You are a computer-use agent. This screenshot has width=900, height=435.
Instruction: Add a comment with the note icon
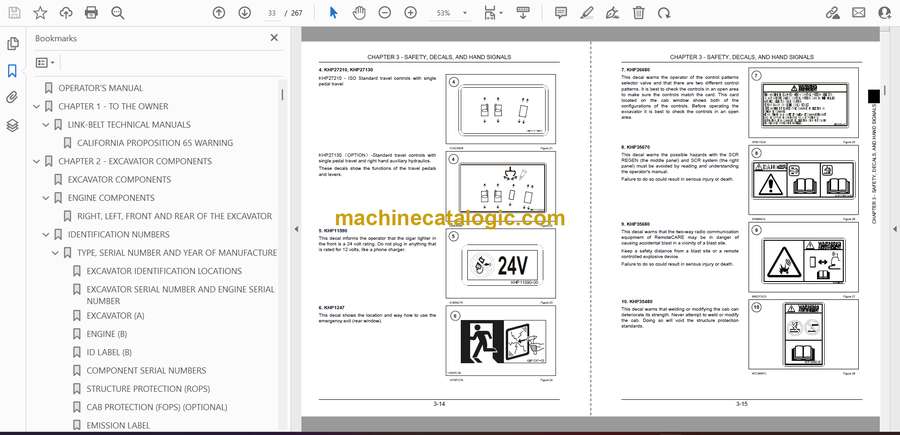[x=561, y=13]
